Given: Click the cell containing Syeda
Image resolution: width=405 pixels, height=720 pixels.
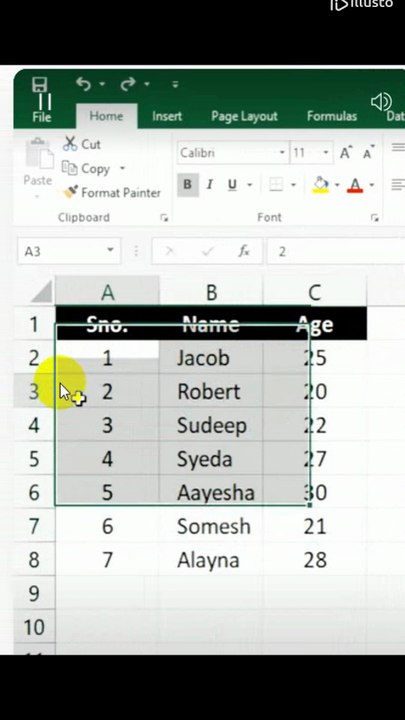Looking at the screenshot, I should pos(211,459).
